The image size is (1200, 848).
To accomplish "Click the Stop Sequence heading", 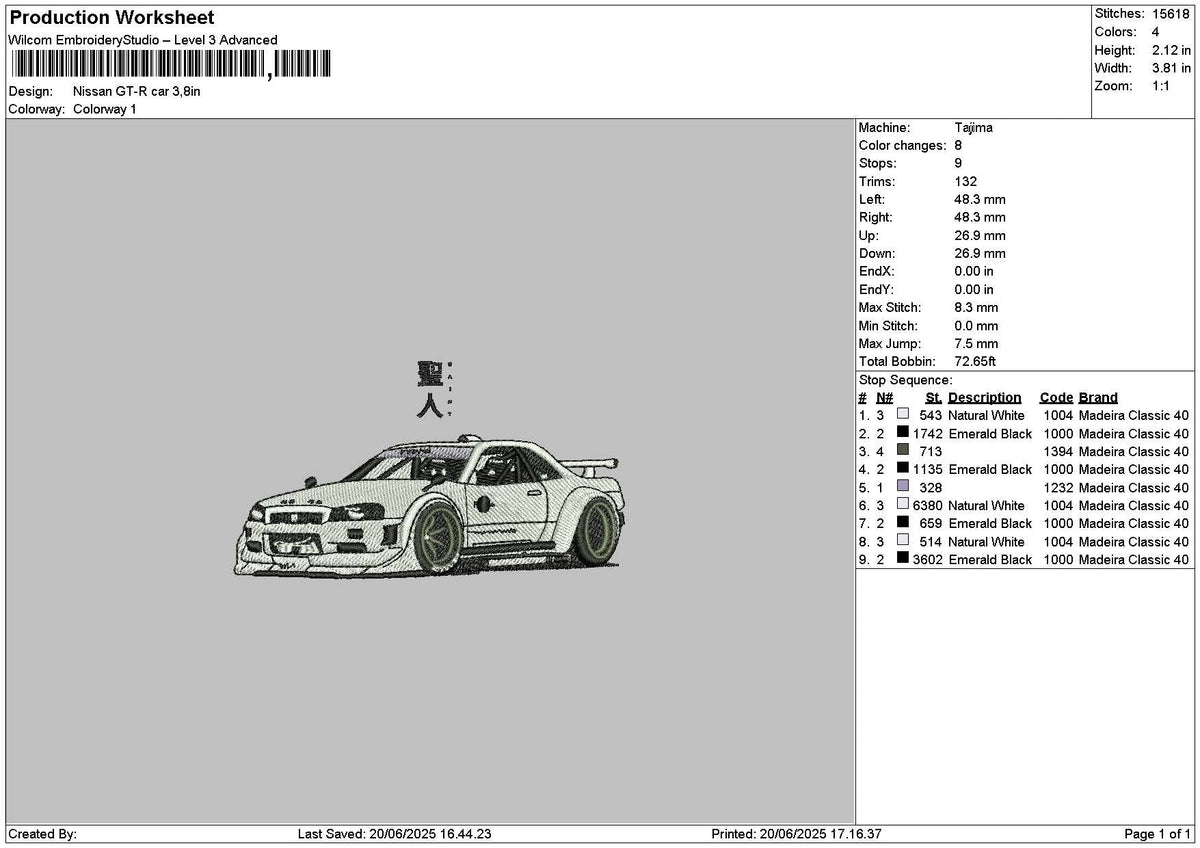I will 906,380.
